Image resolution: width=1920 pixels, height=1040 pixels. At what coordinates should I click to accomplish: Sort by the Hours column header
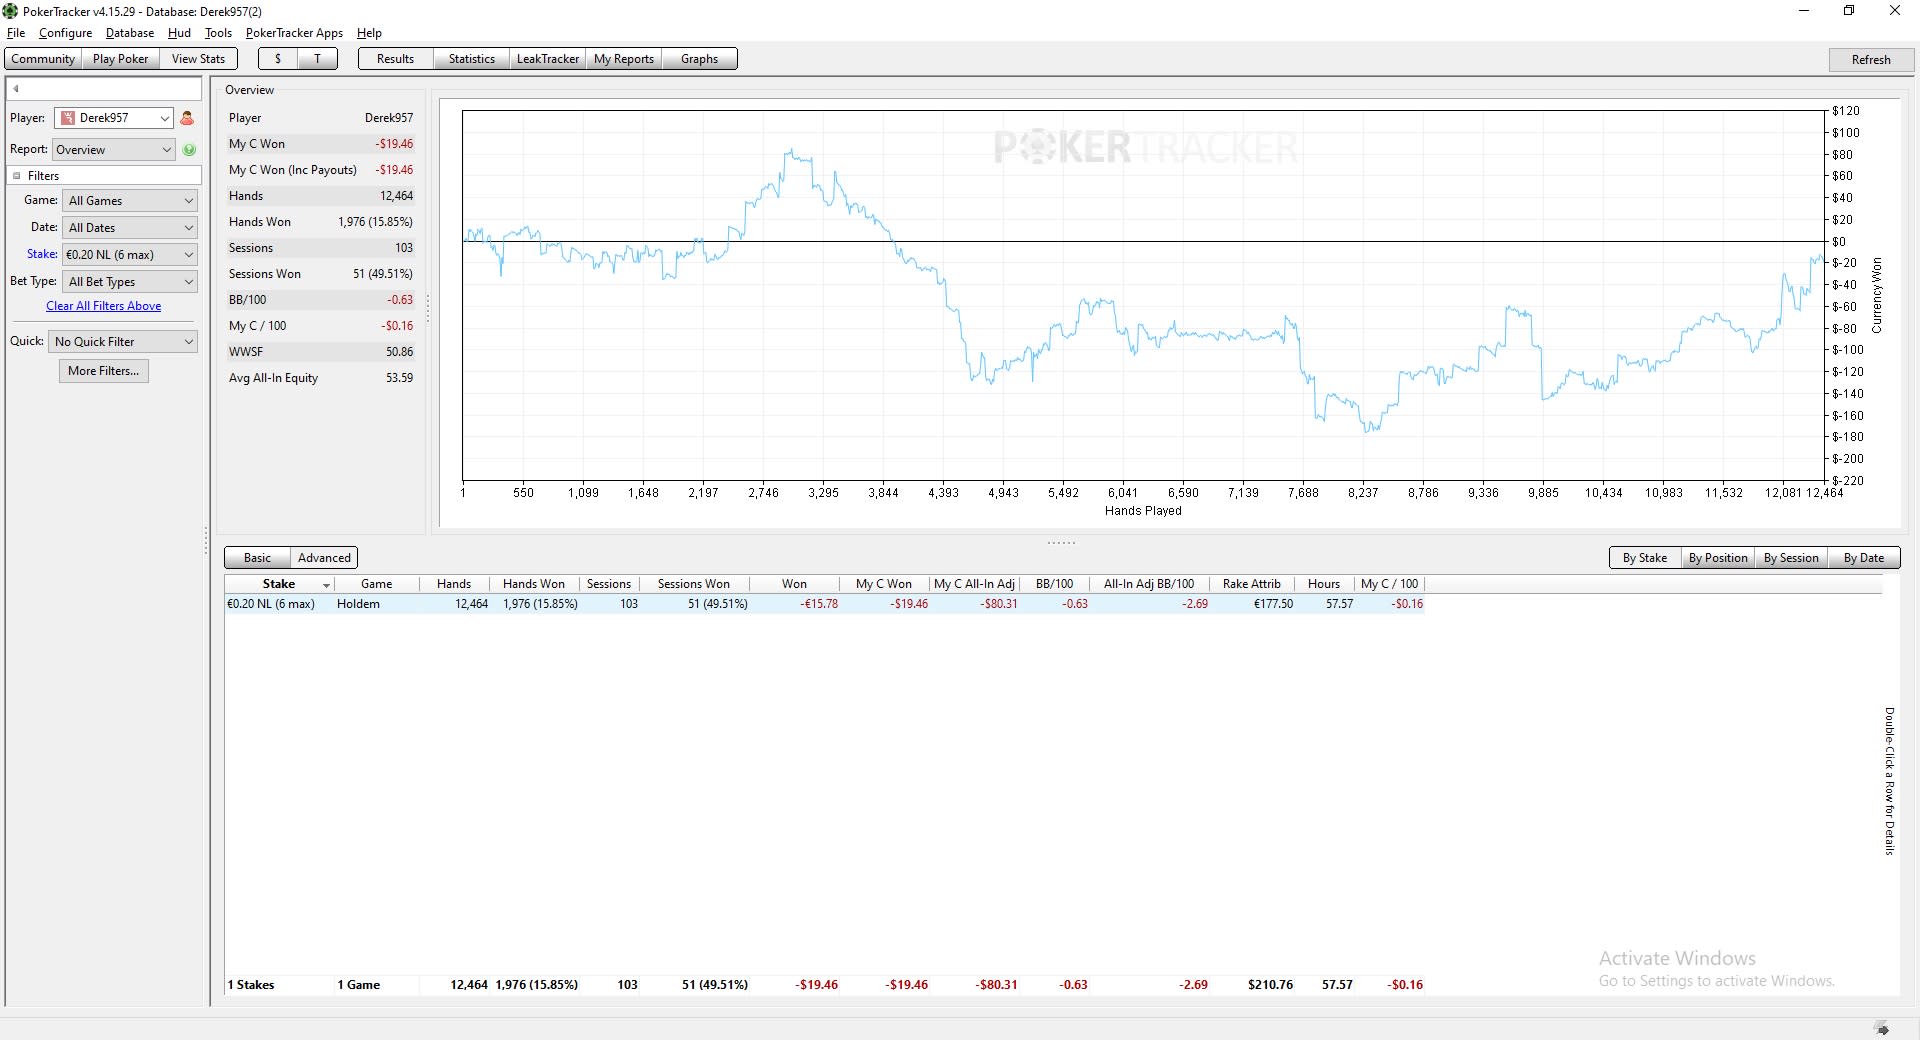coord(1324,584)
